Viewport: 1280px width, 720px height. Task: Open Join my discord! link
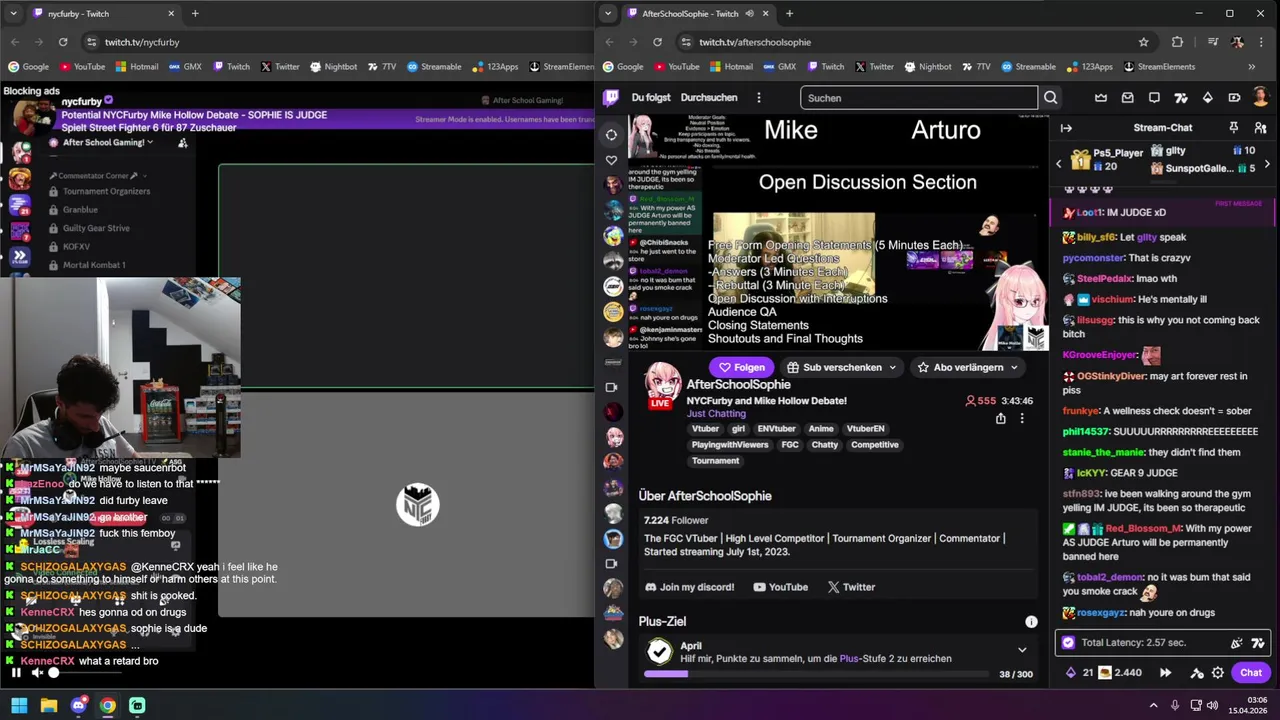tap(690, 587)
